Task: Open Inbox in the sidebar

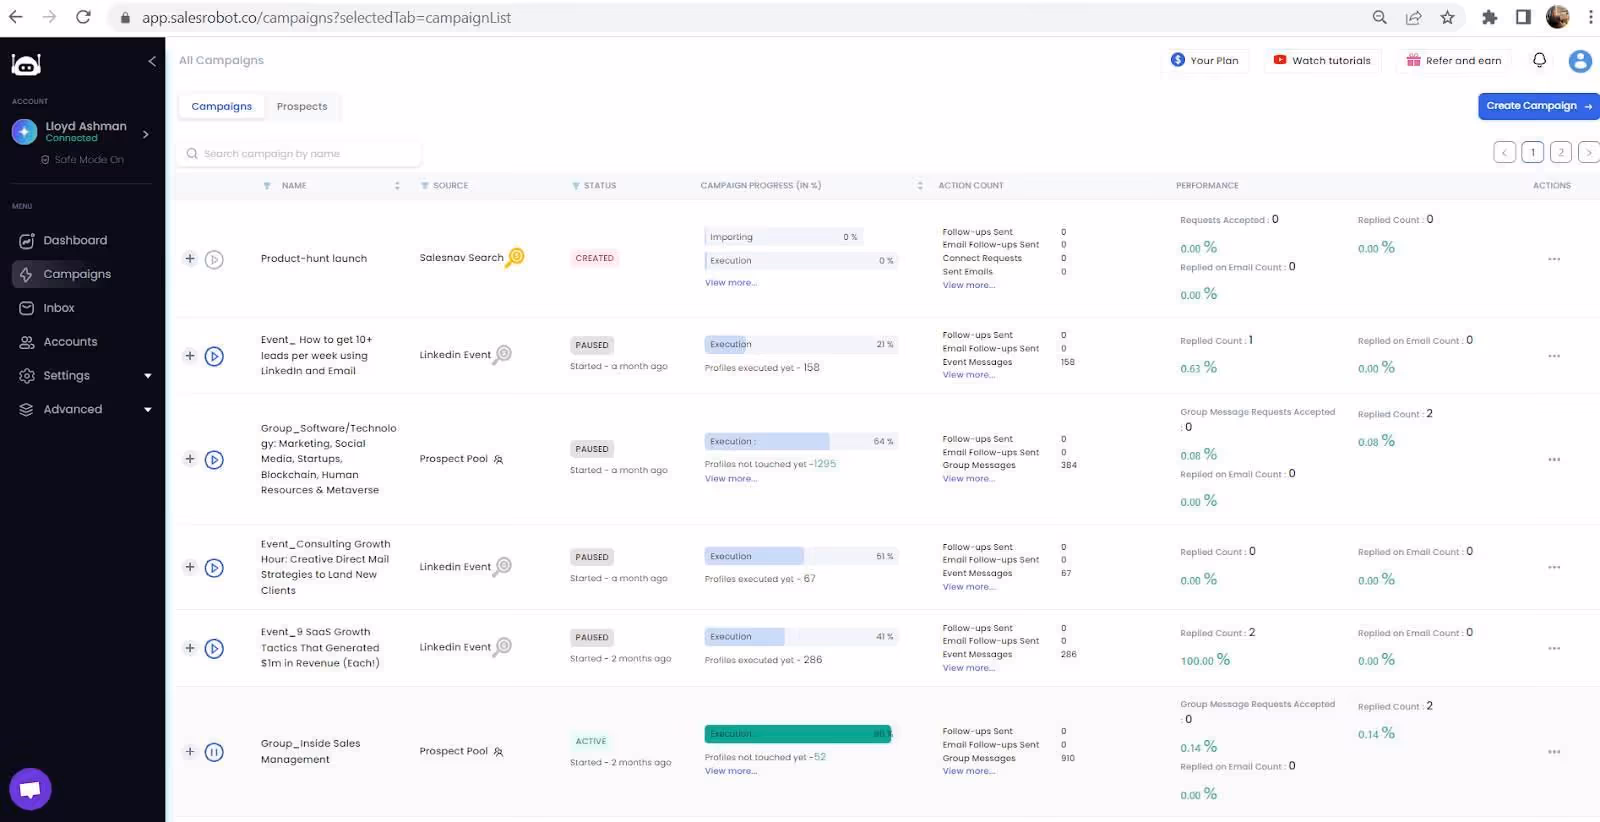Action: [x=58, y=308]
